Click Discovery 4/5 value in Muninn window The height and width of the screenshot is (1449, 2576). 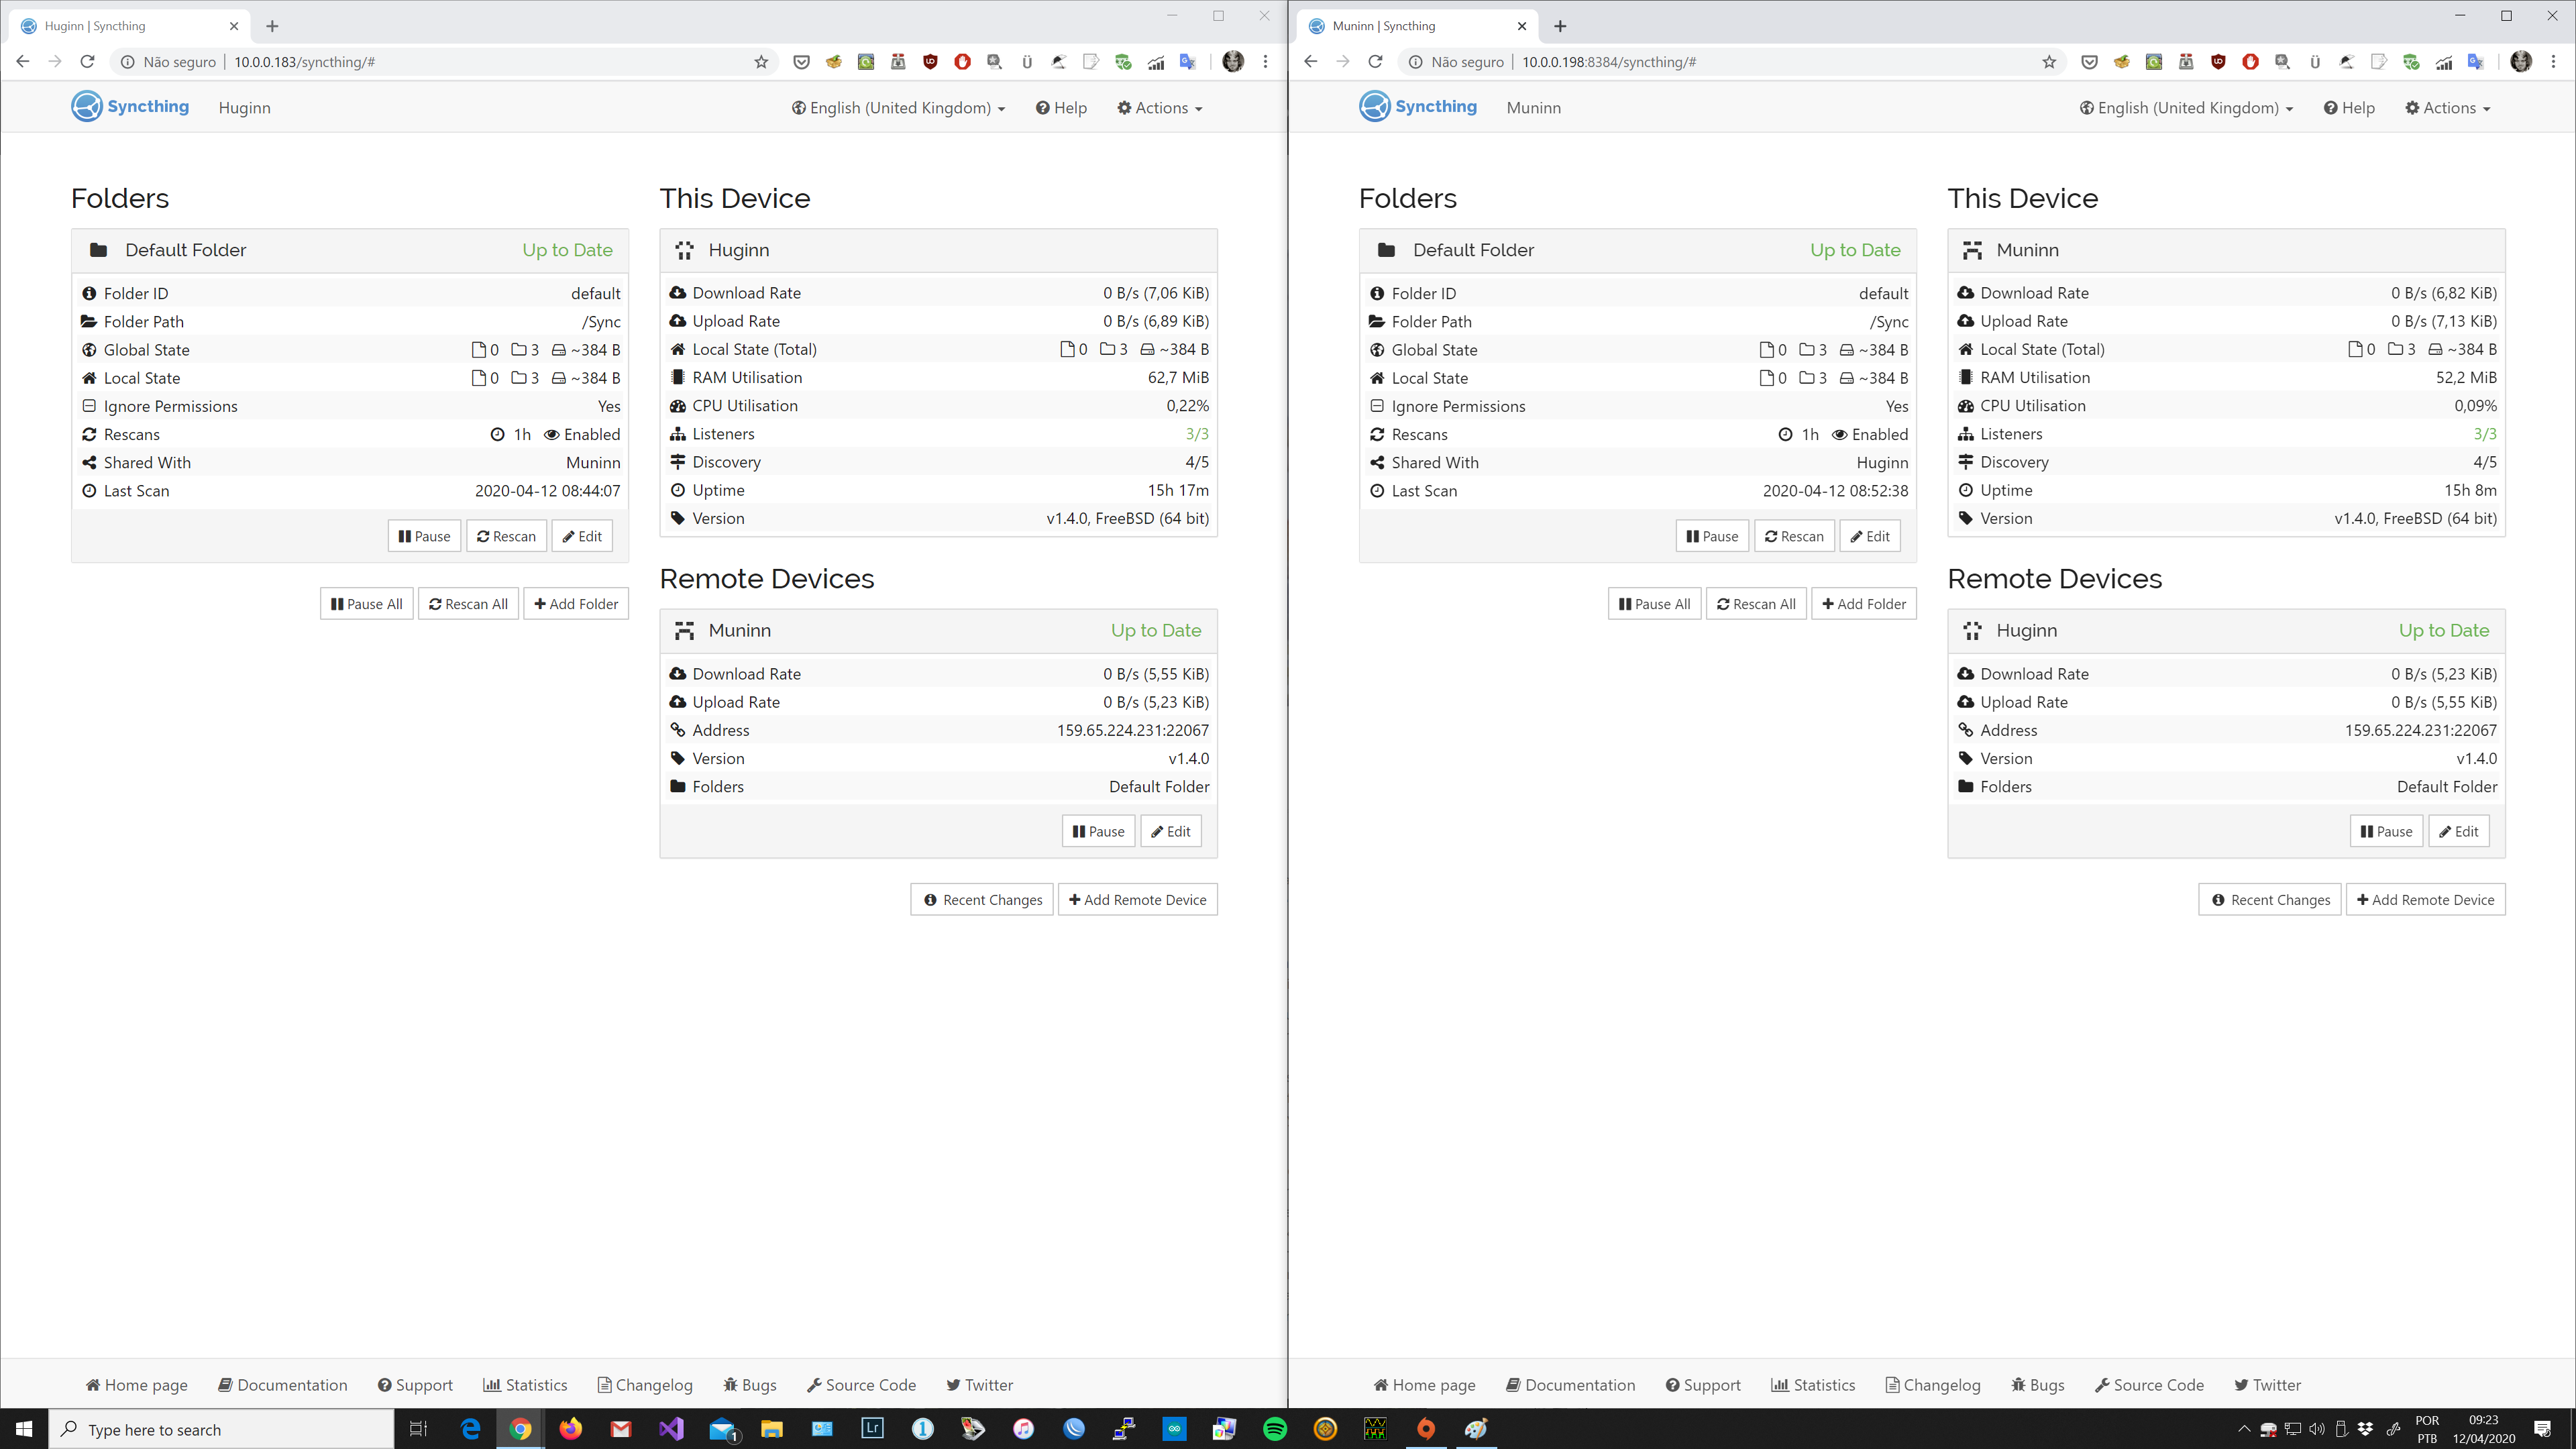coord(2485,462)
